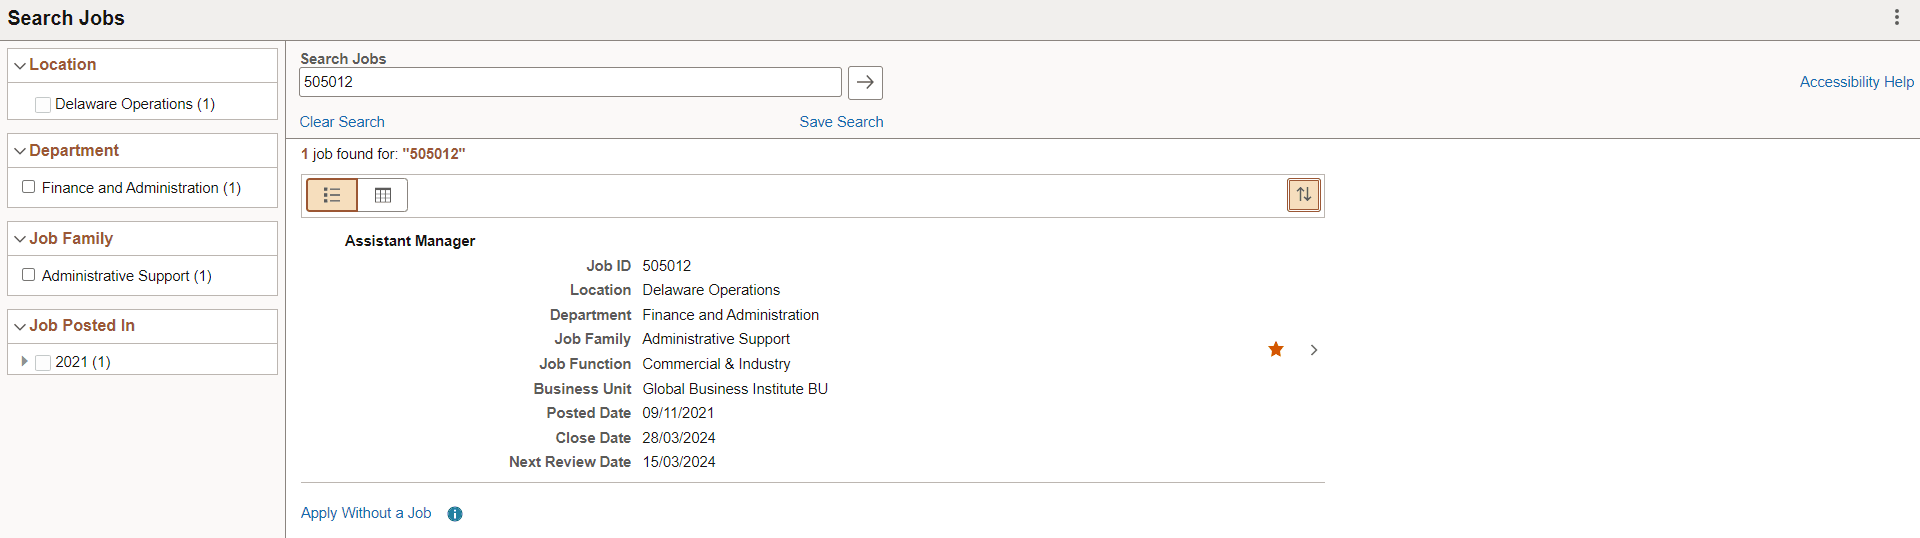This screenshot has height=538, width=1920.
Task: Focus the Search Jobs text field
Action: pos(570,82)
